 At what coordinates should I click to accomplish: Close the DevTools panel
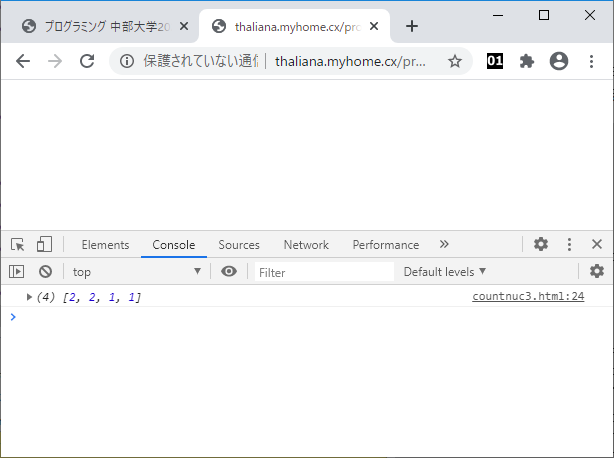[x=597, y=245]
